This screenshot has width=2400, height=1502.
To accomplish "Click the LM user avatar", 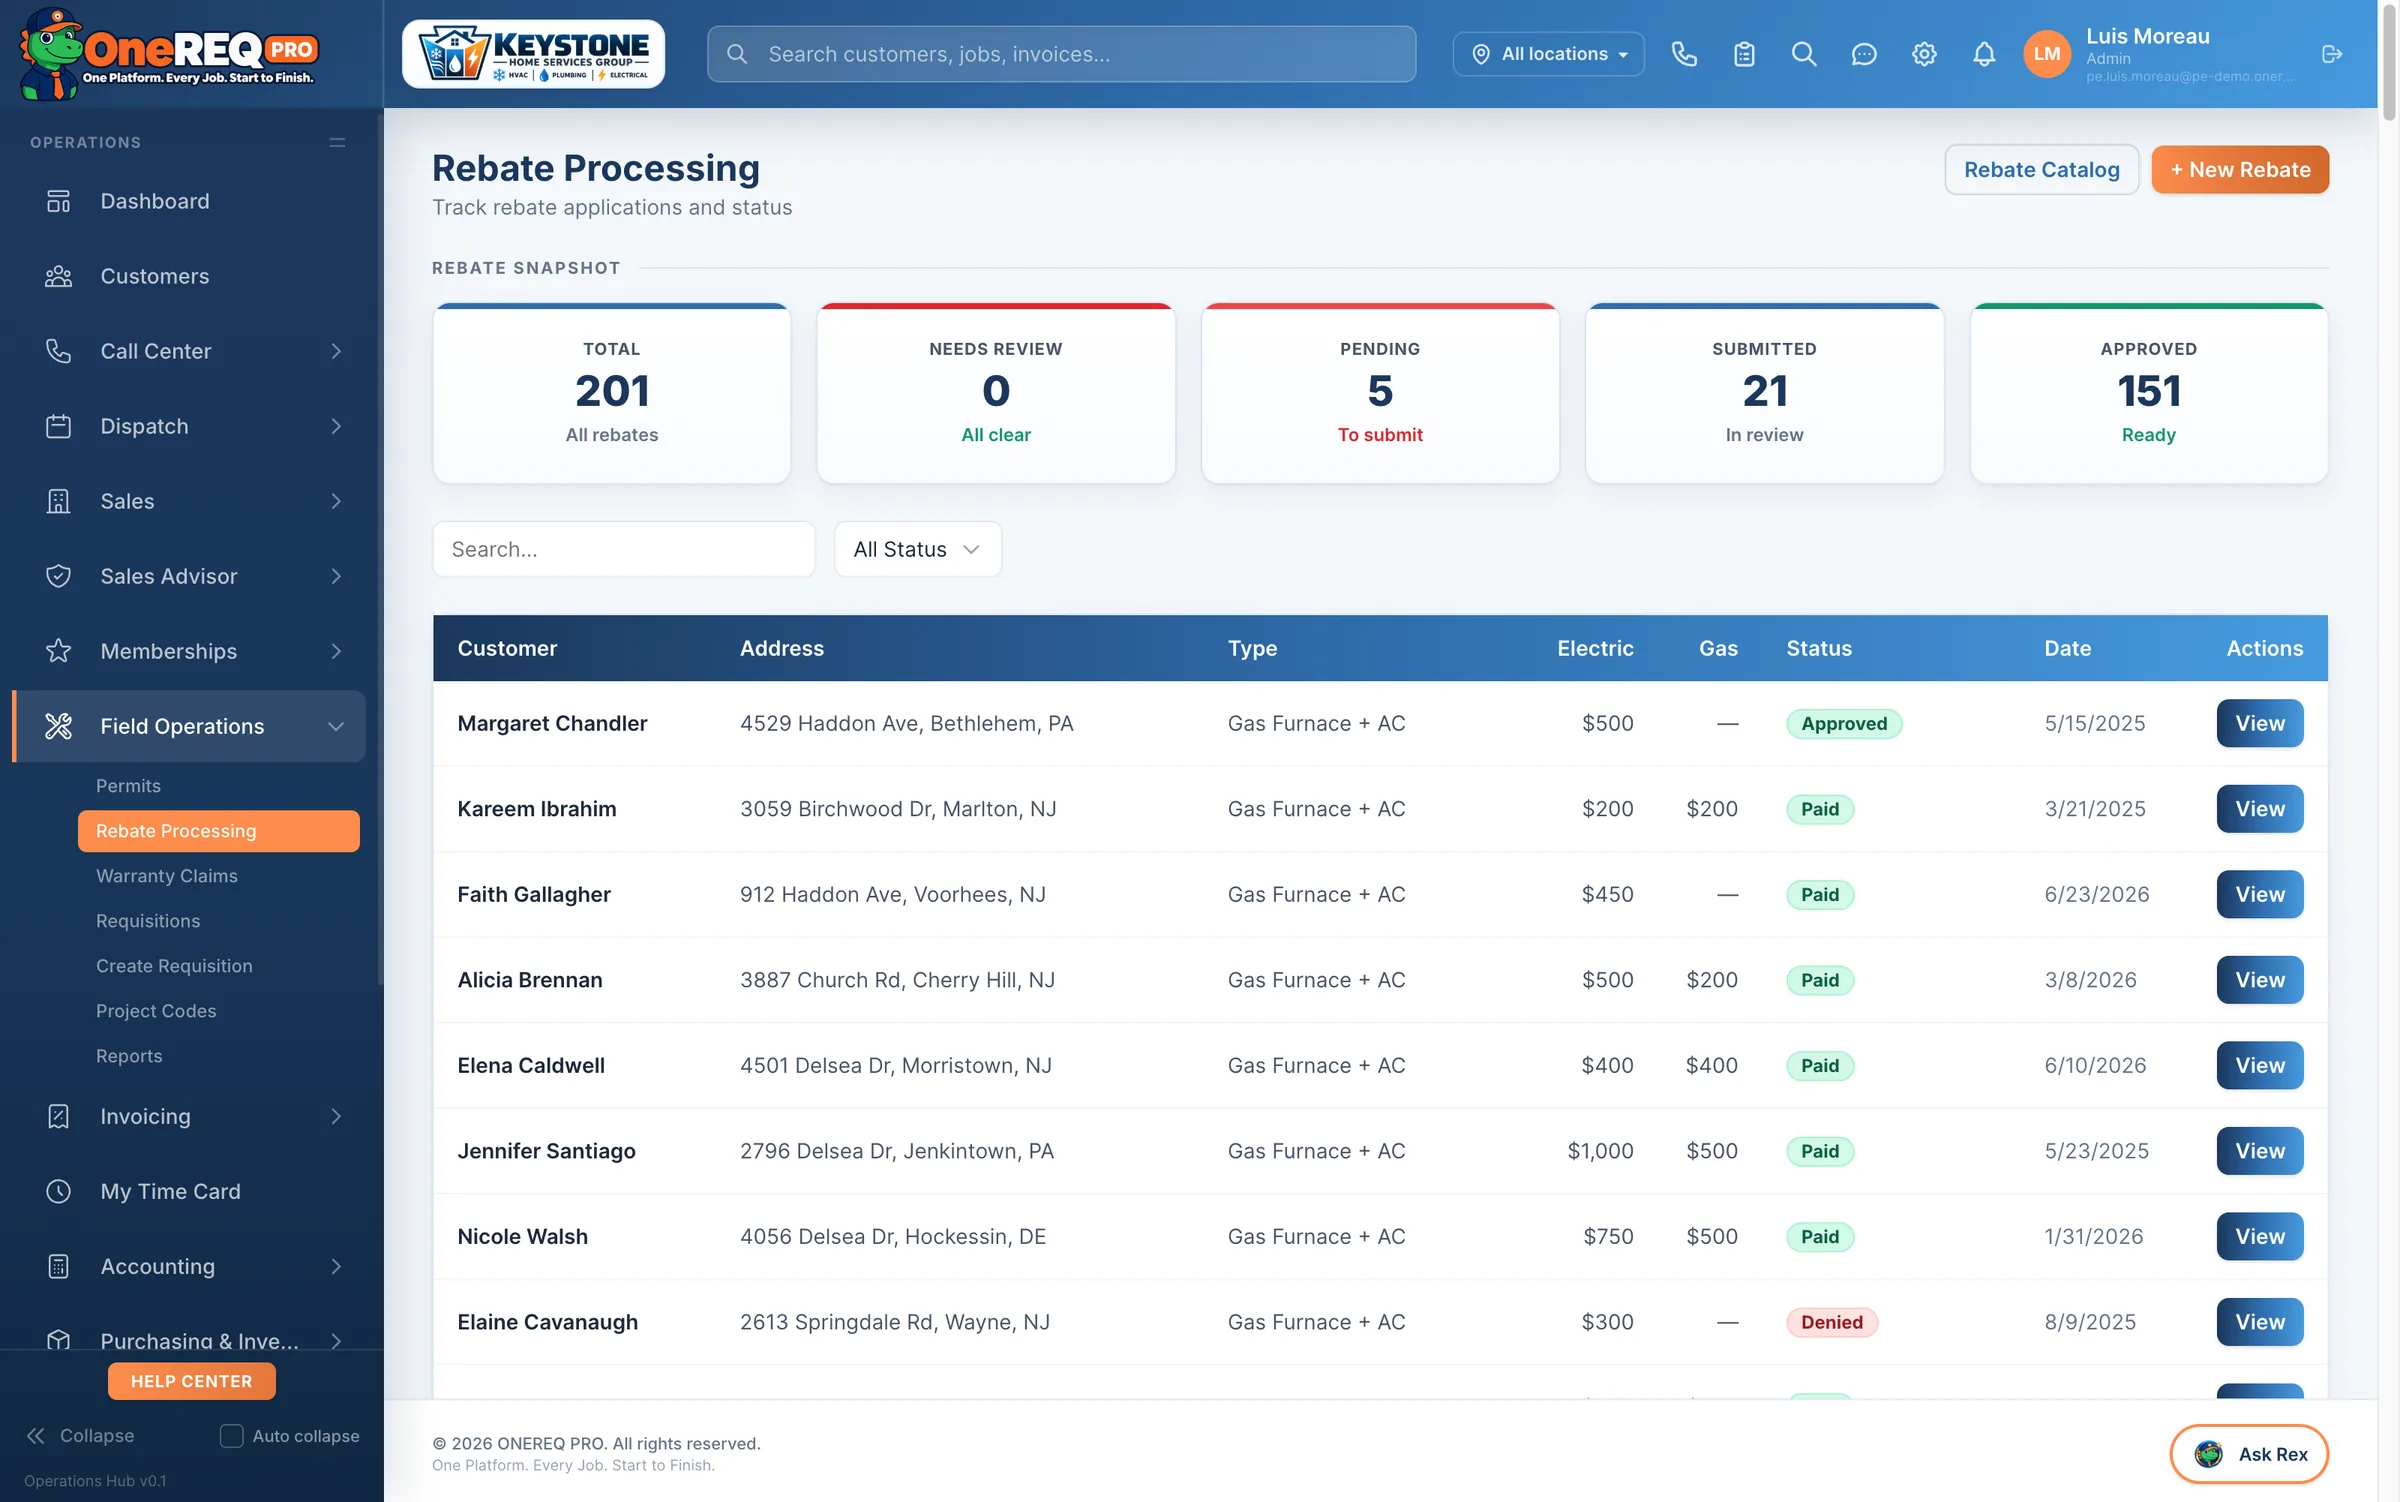I will pos(2047,54).
